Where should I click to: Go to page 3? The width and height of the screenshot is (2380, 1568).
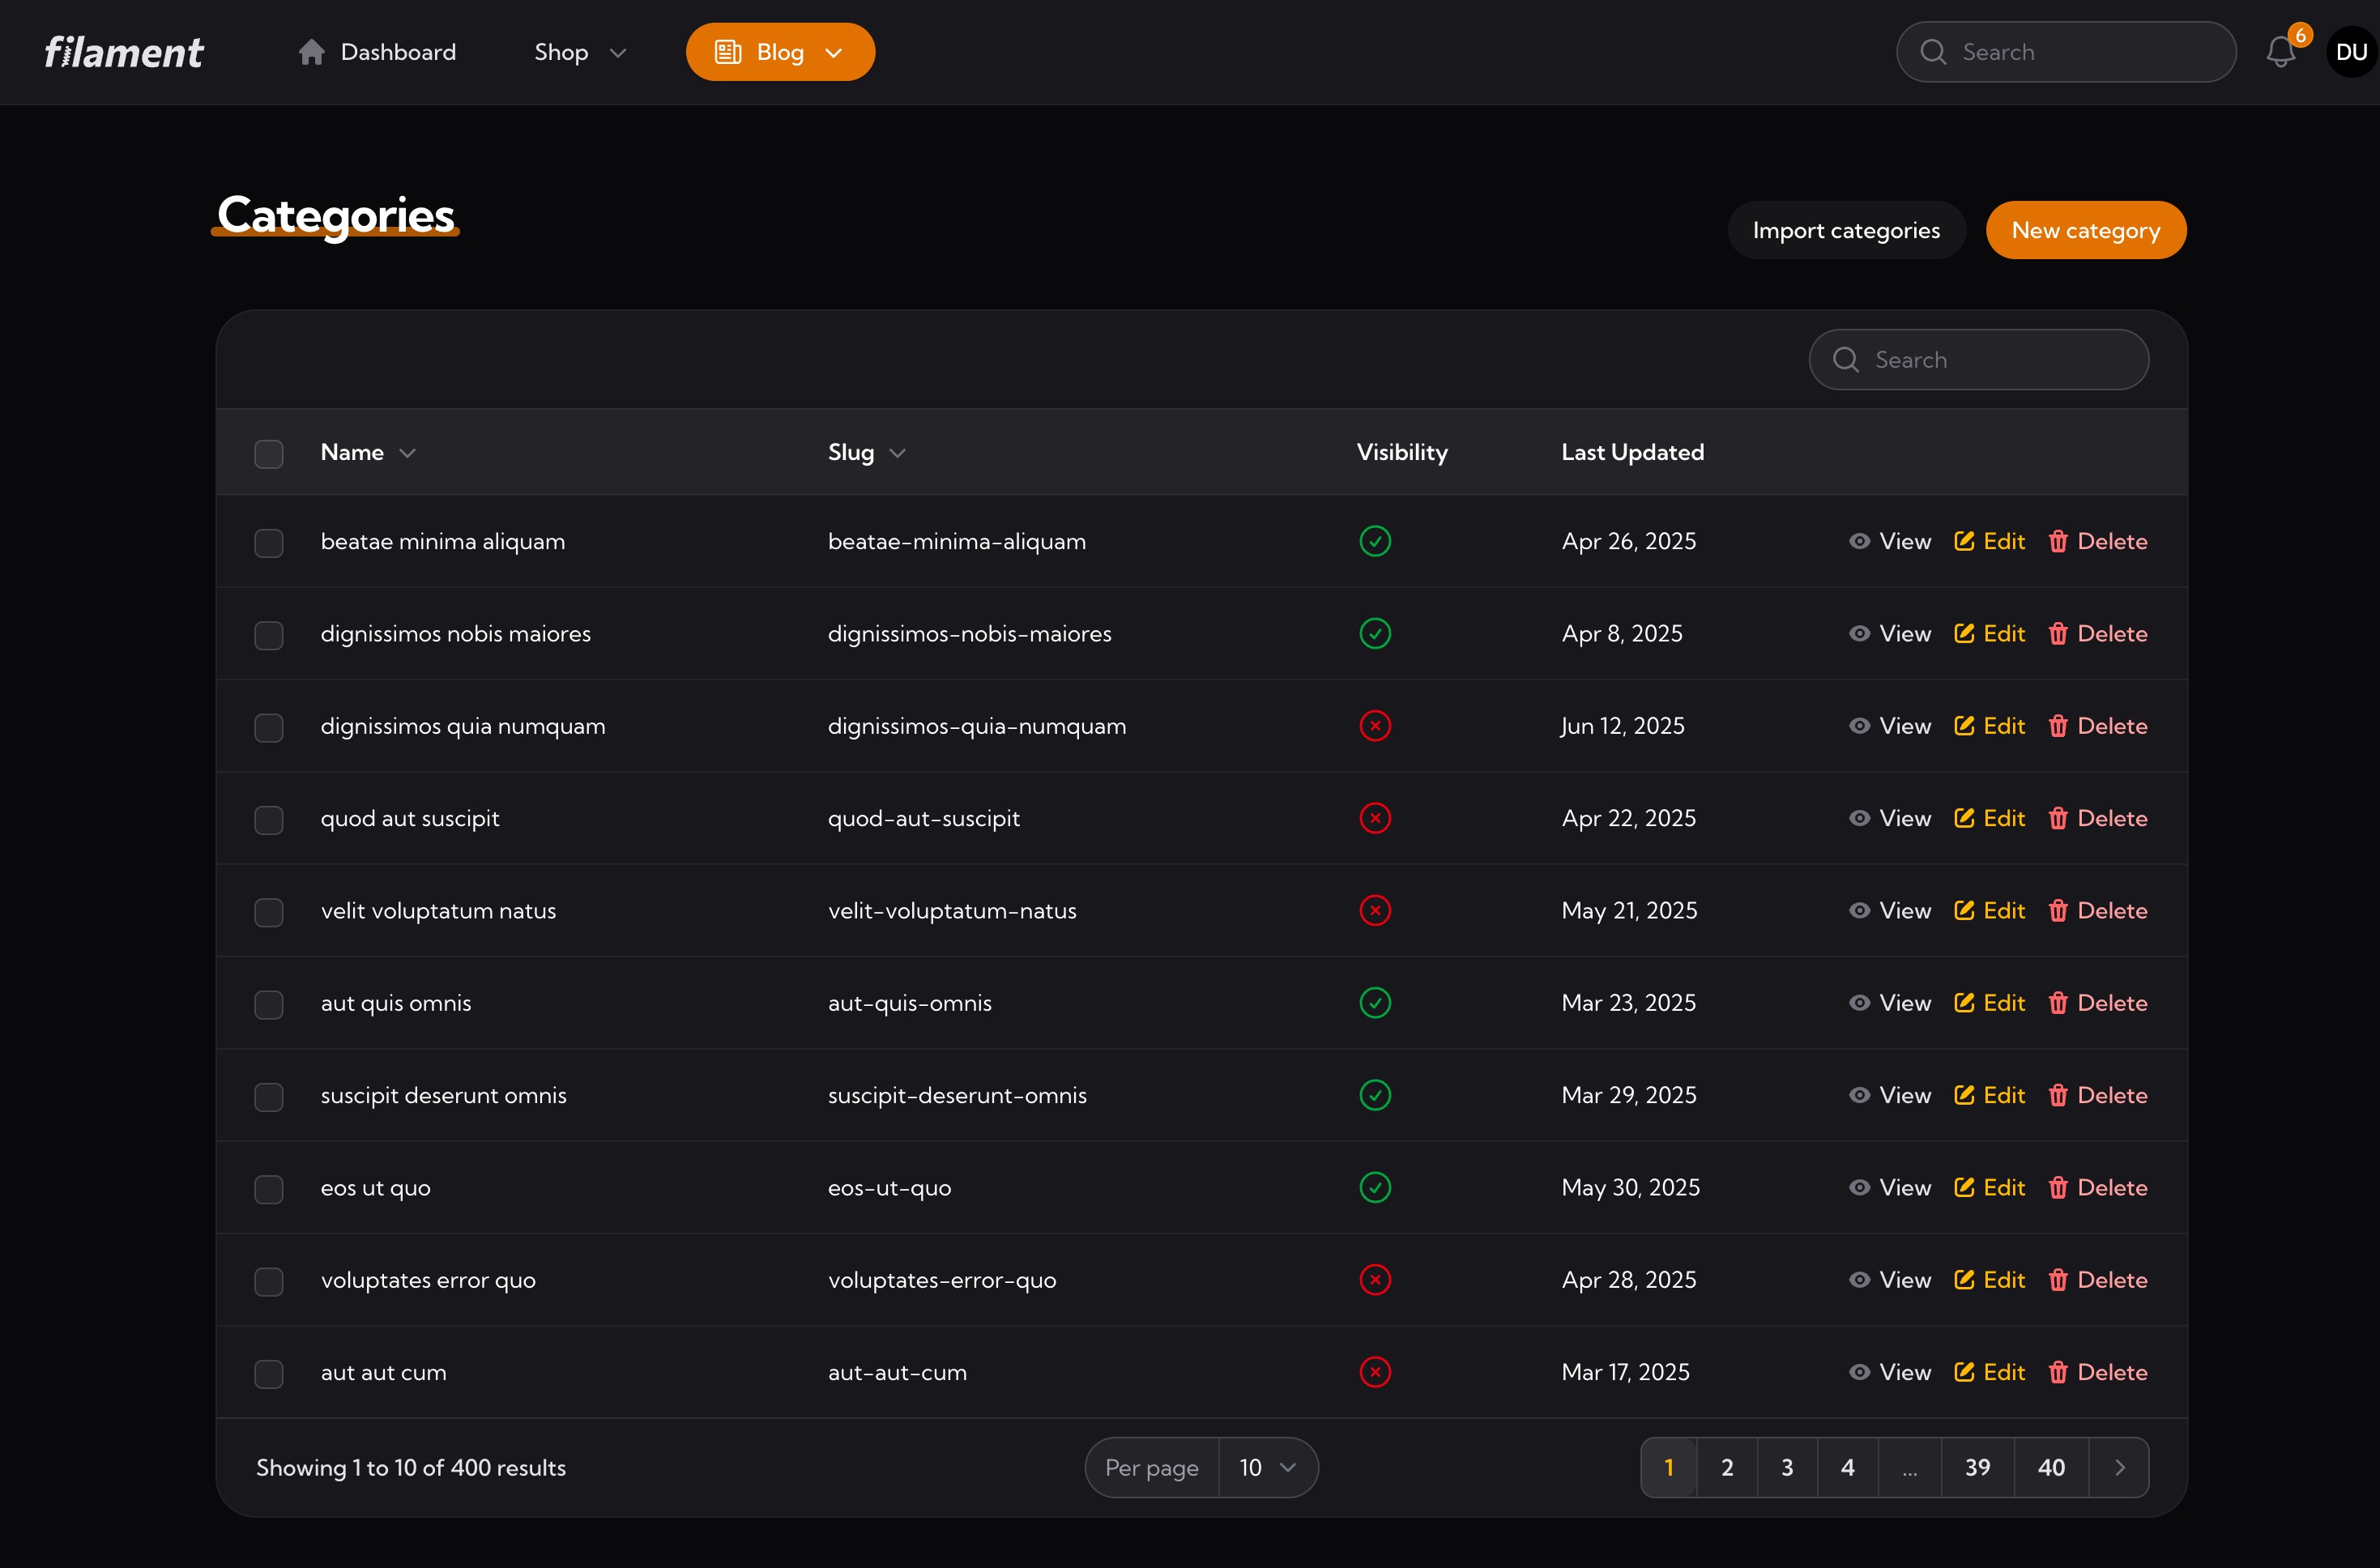[1787, 1467]
